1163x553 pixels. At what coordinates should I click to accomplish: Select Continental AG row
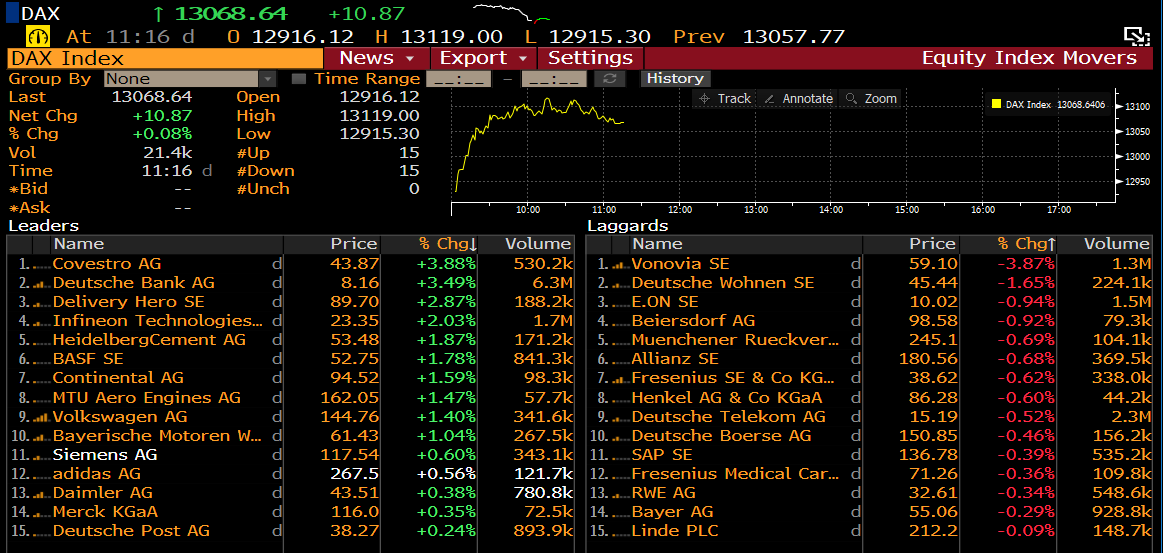[x=290, y=379]
